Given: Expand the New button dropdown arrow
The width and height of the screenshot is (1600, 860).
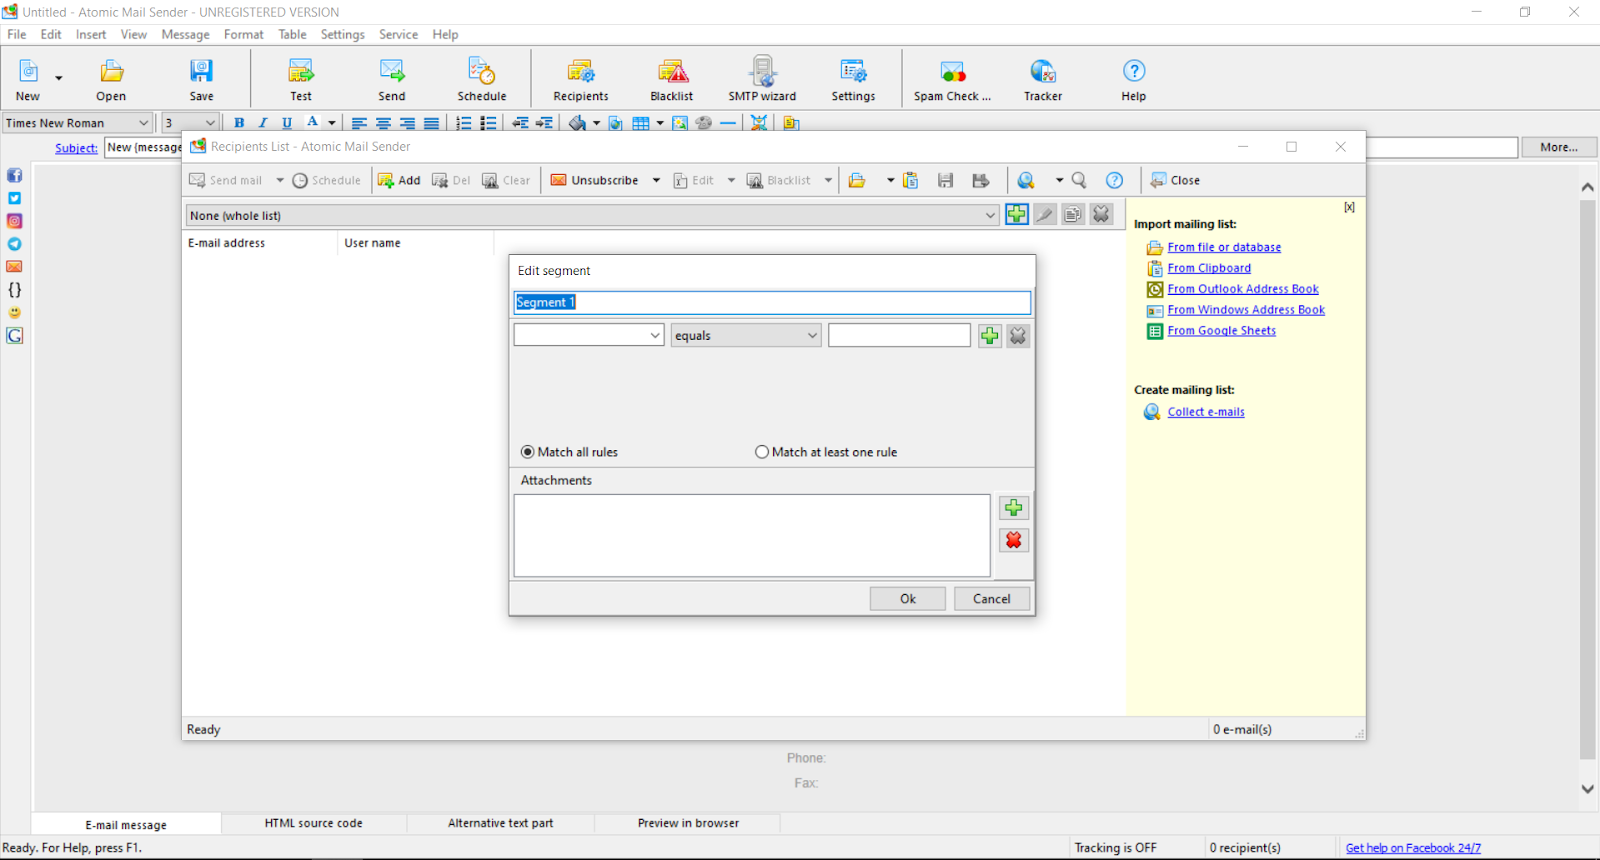Looking at the screenshot, I should [59, 78].
